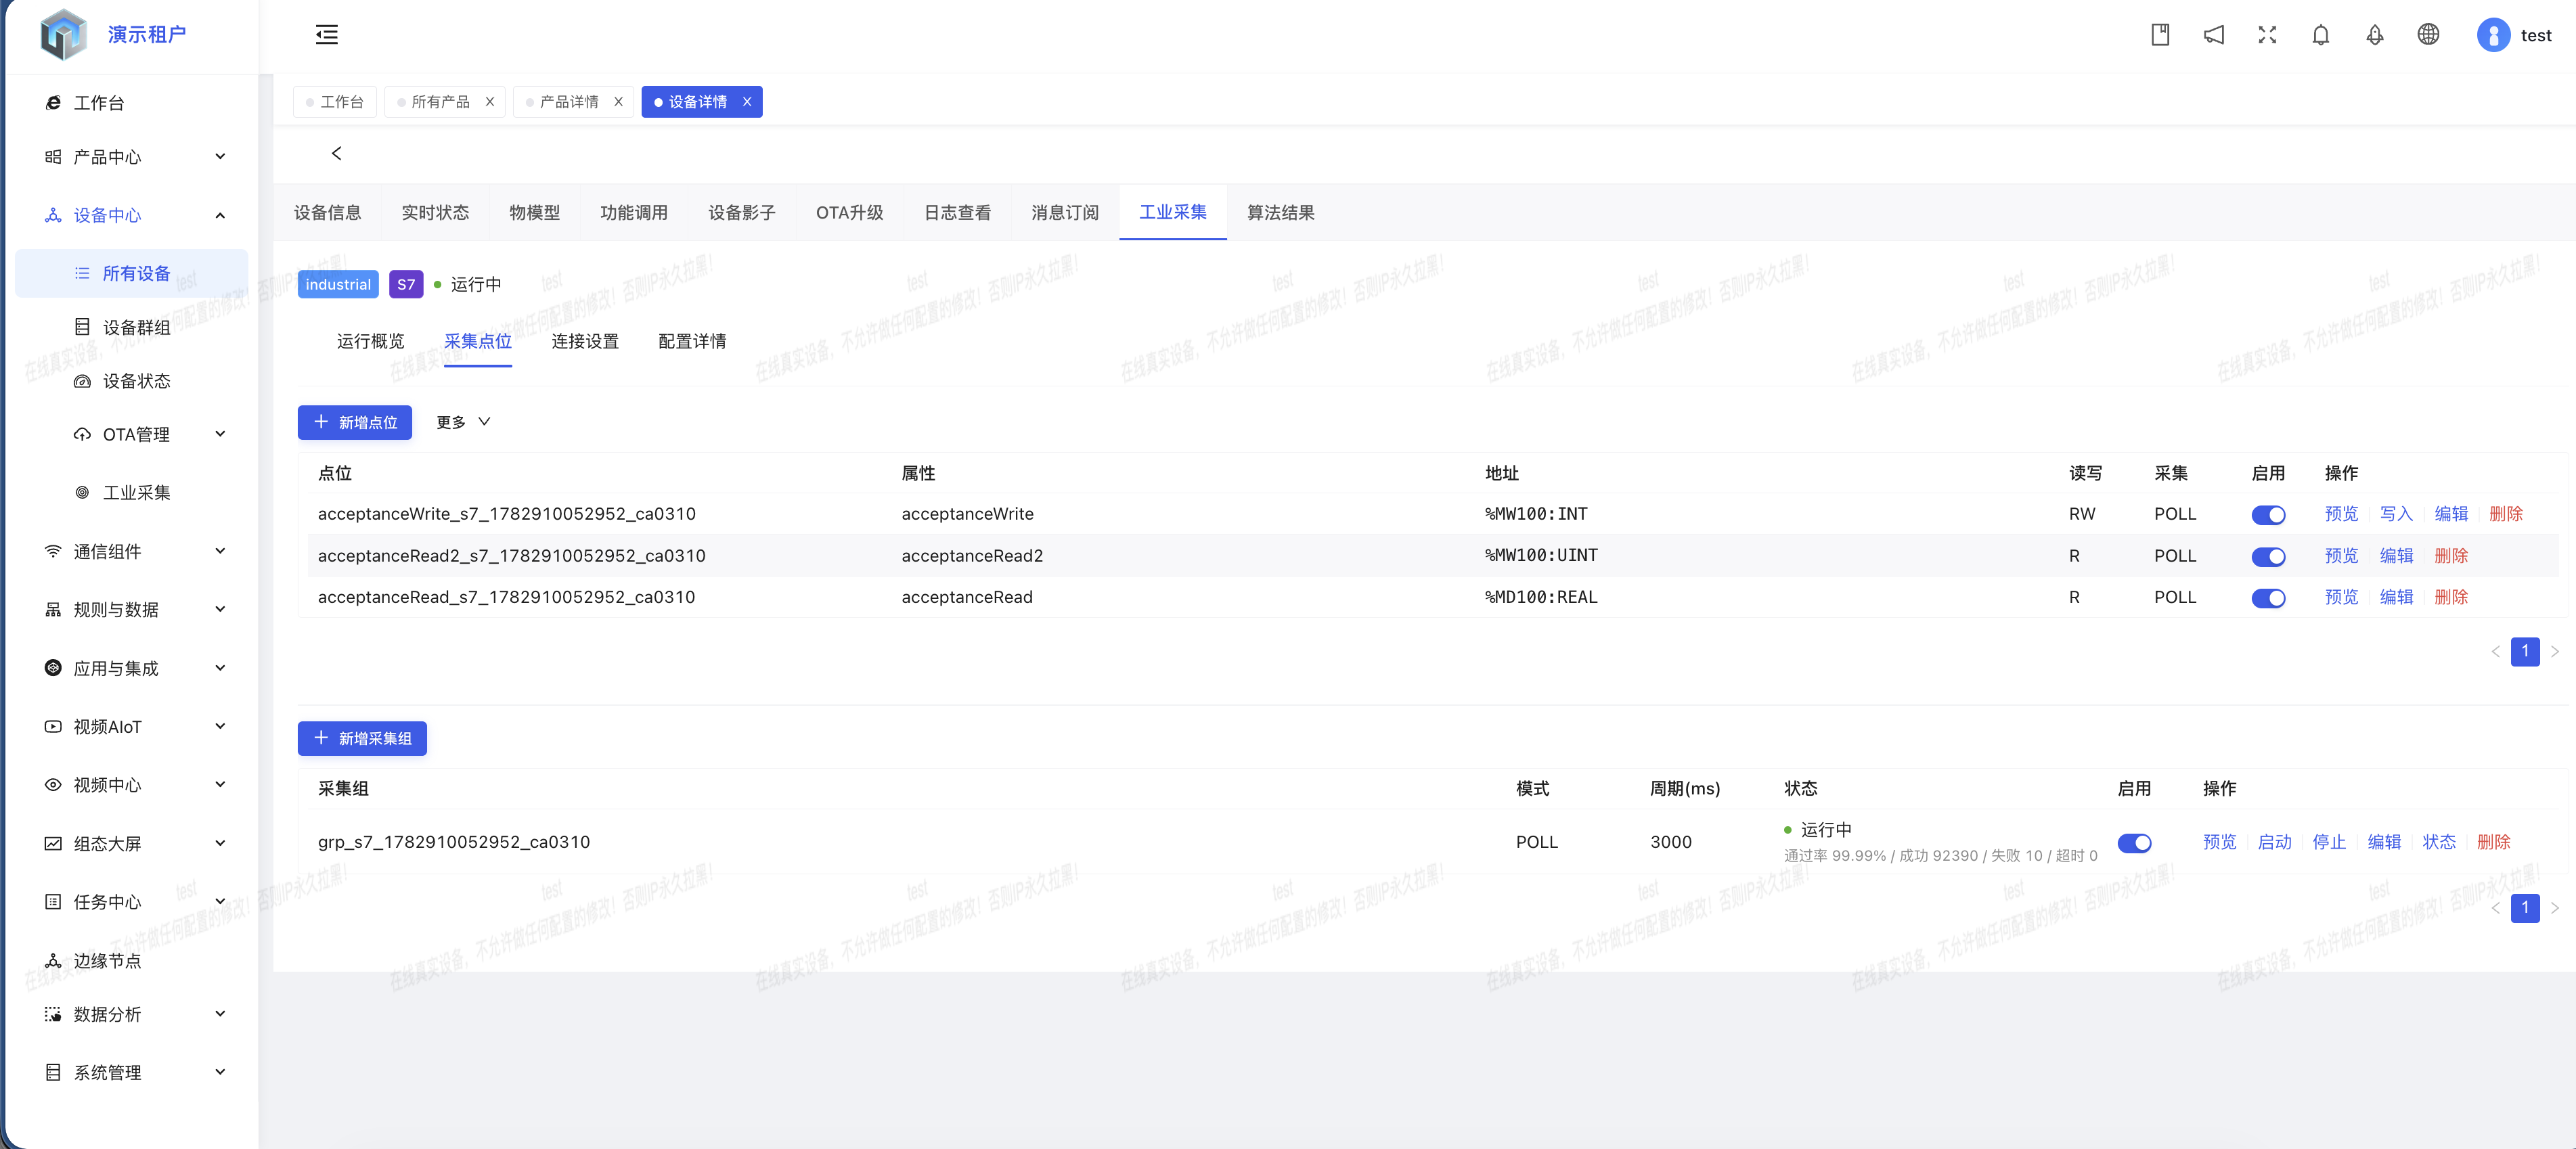Click 新增采集组 button
The image size is (2576, 1149).
362,738
